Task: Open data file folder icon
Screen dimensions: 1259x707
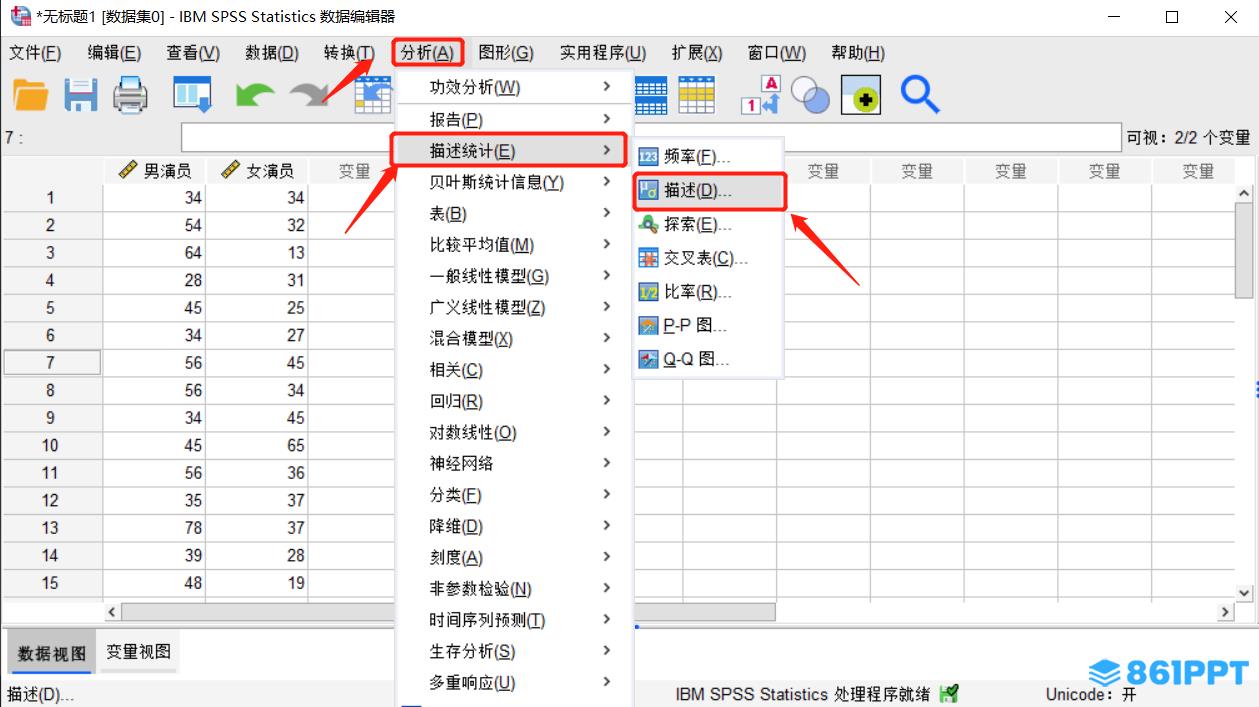Action: coord(31,95)
